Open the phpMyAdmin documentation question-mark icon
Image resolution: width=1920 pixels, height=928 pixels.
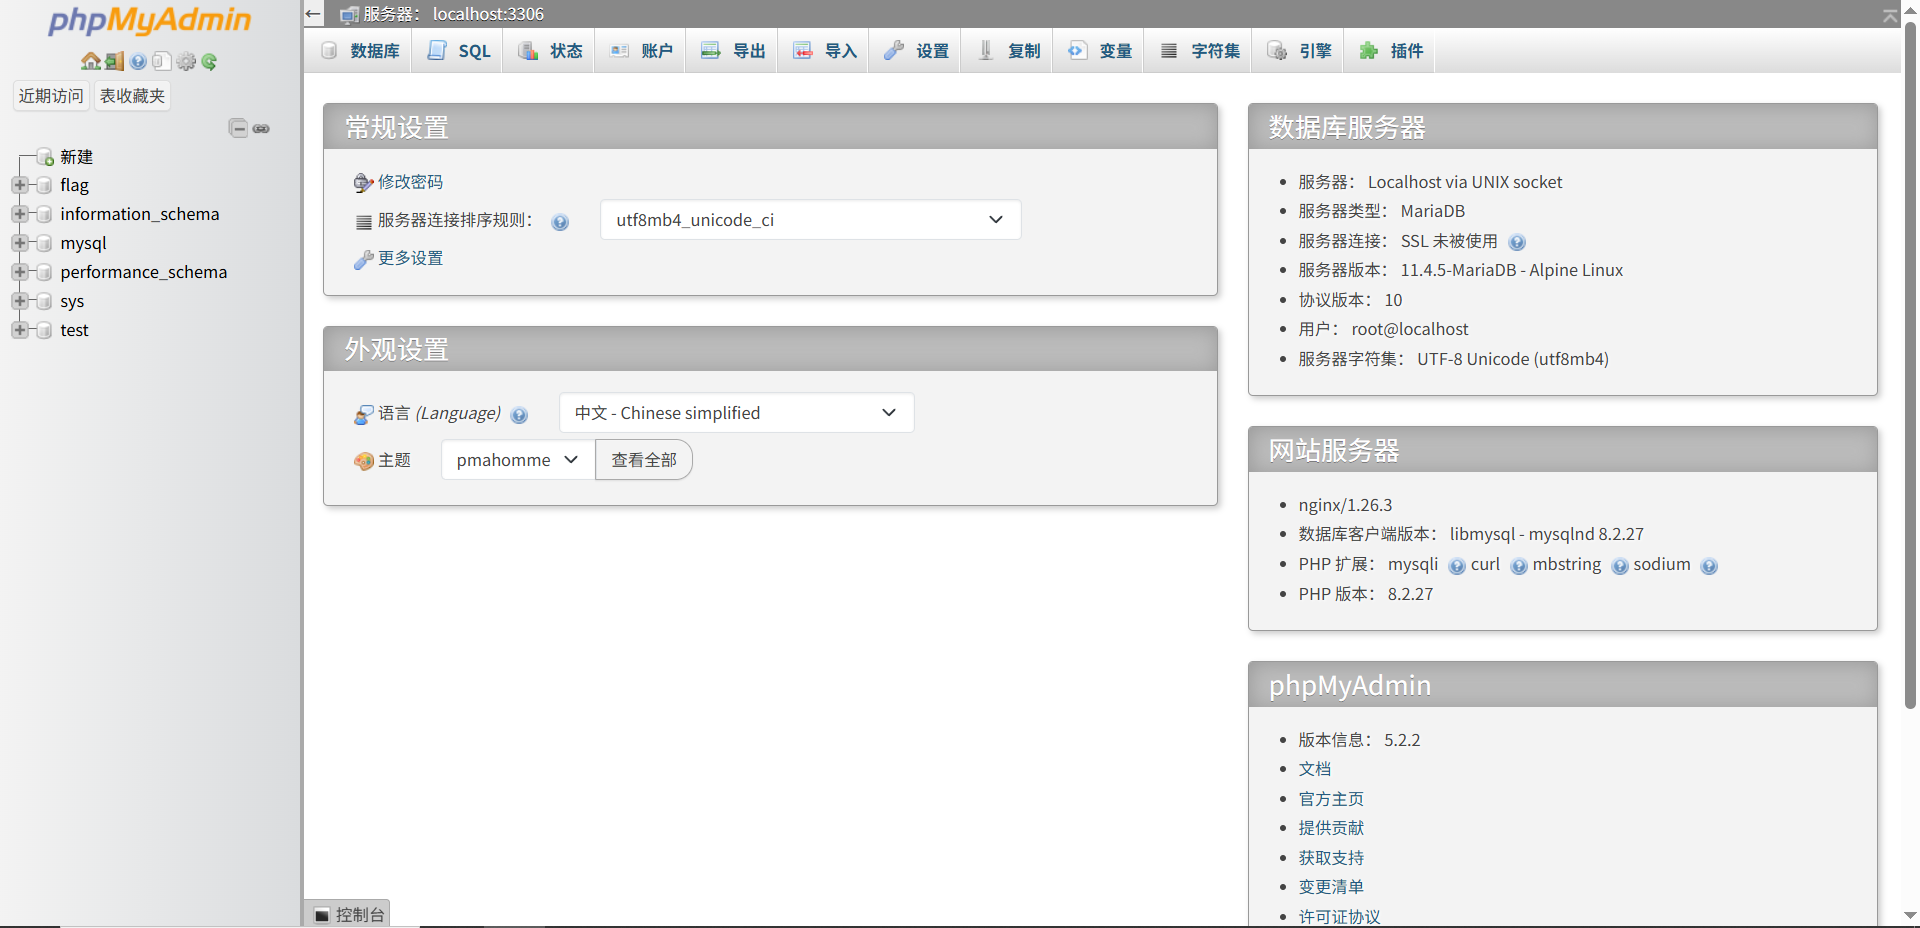point(138,61)
